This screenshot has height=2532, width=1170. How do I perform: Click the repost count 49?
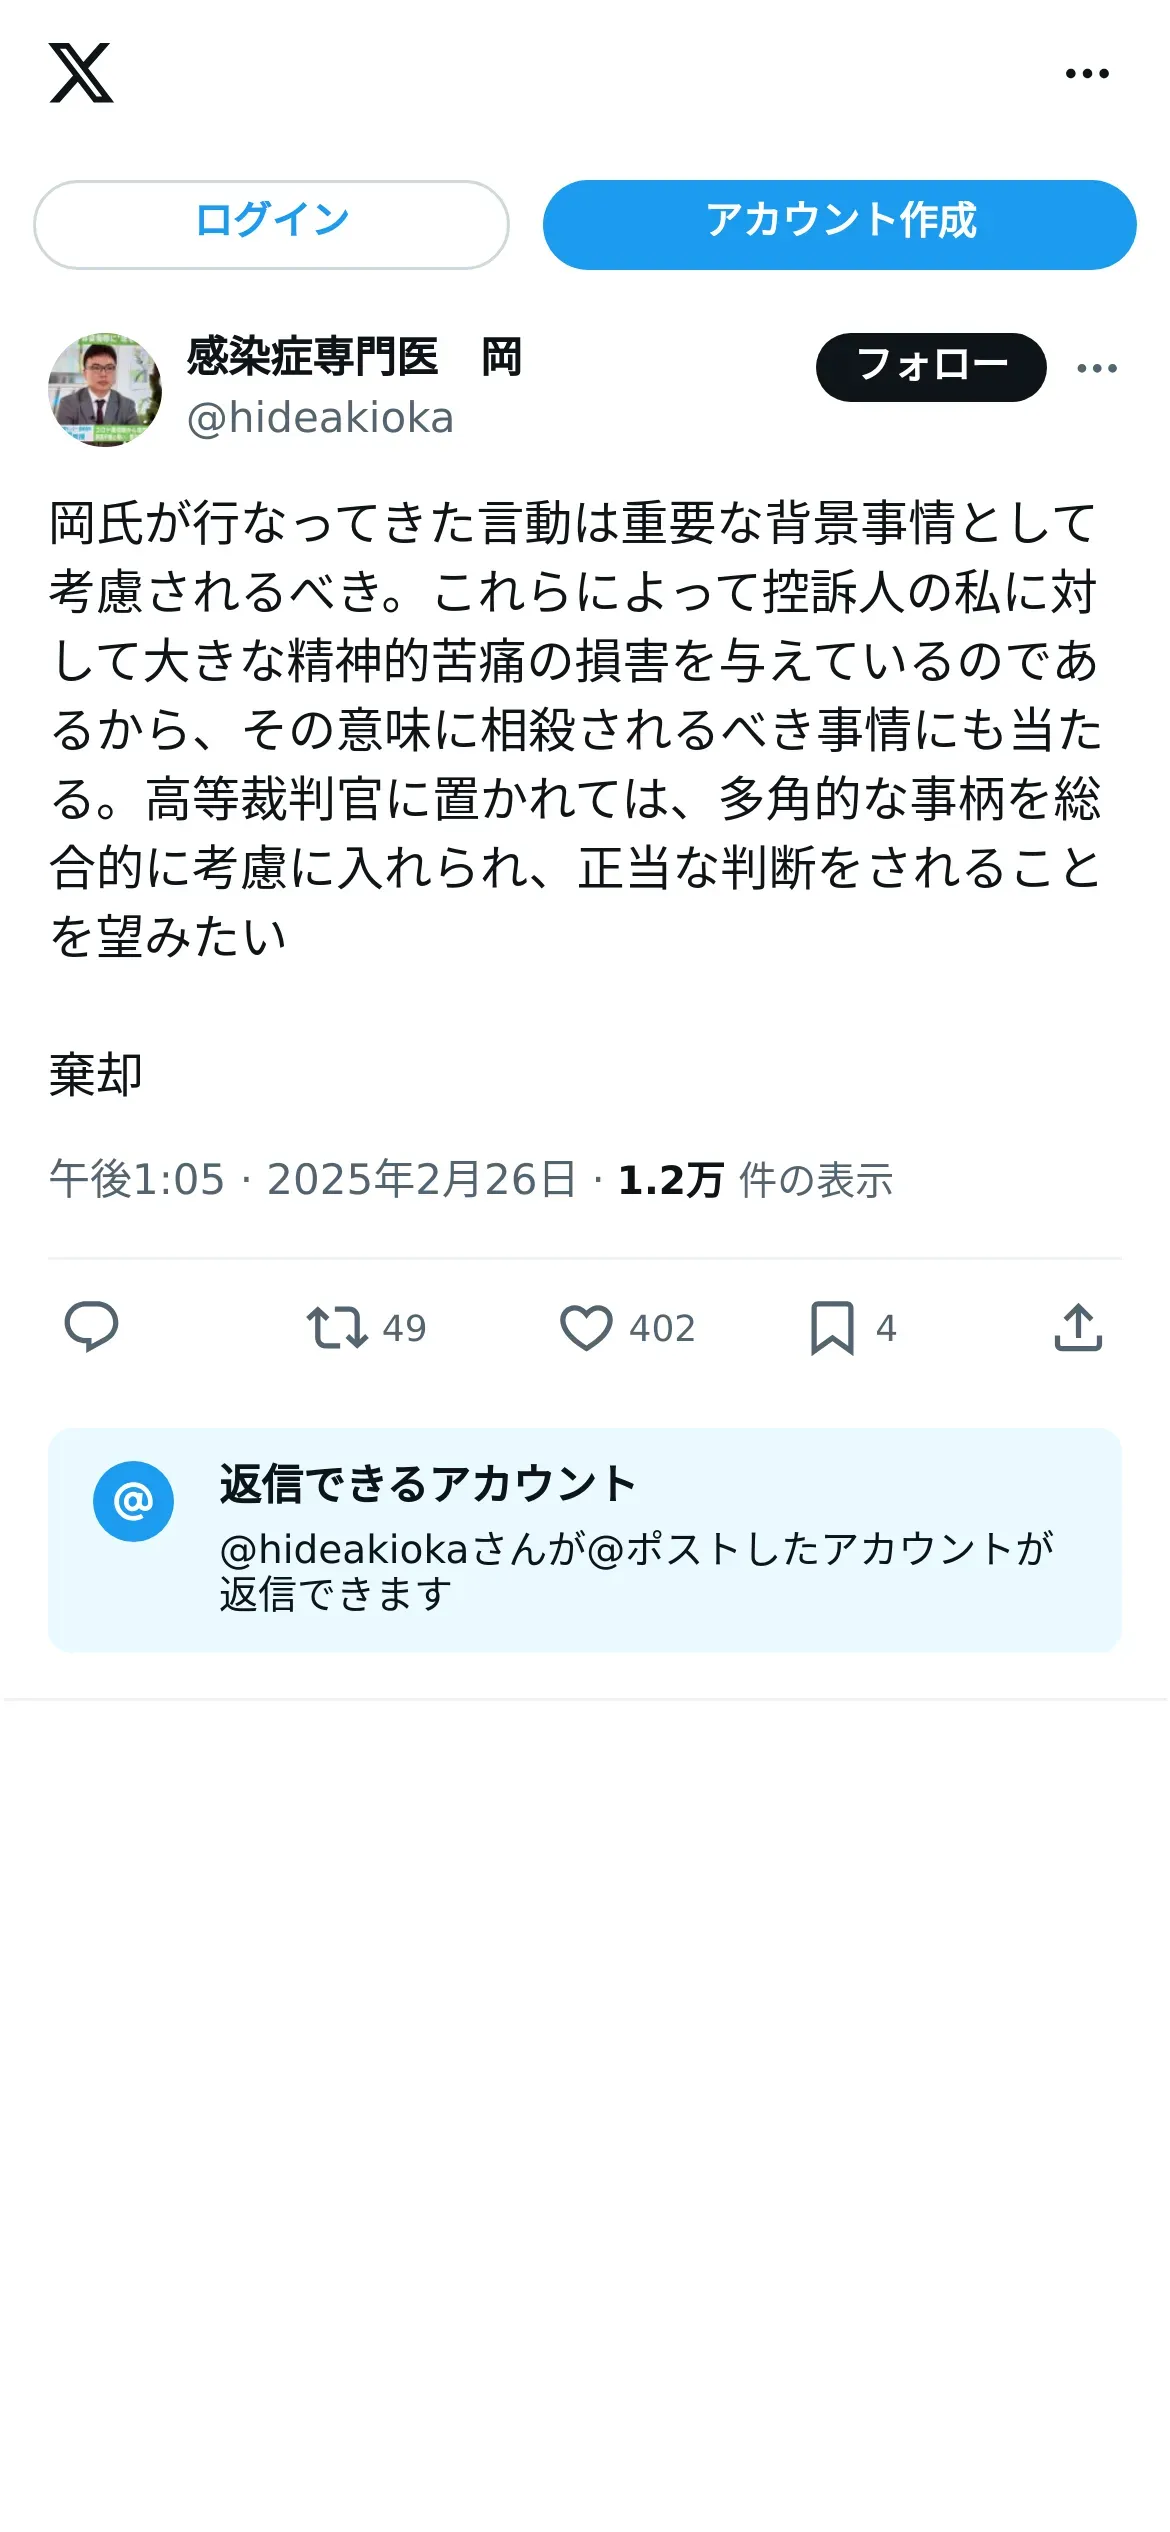point(405,1328)
